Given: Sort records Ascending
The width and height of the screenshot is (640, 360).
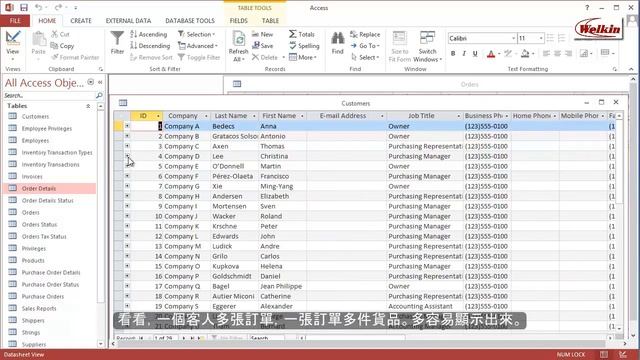Looking at the screenshot, I should [149, 34].
